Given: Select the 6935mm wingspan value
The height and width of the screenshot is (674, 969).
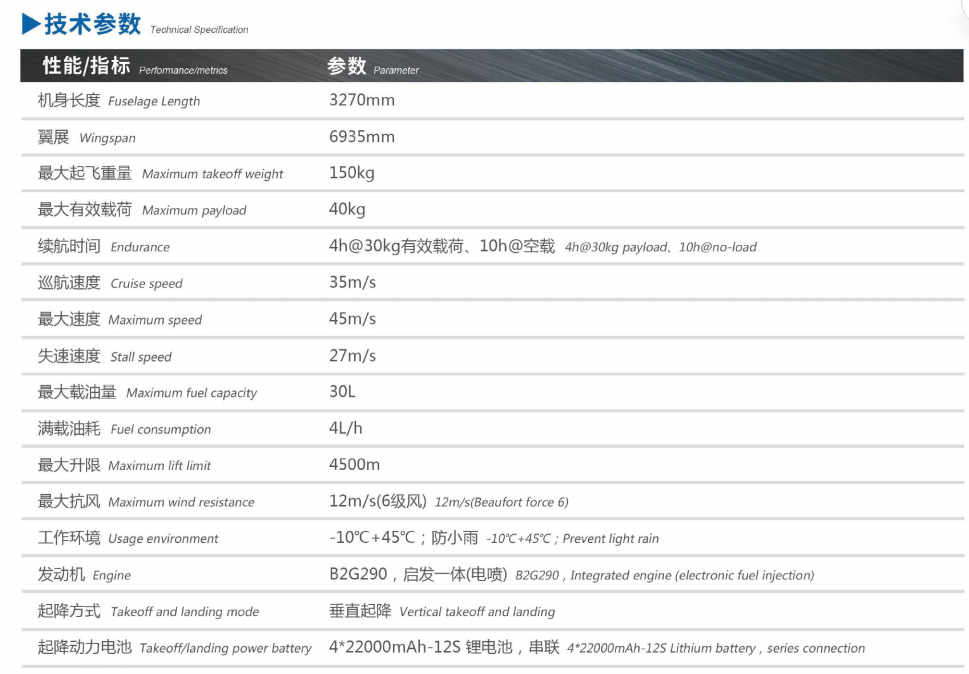Looking at the screenshot, I should 361,137.
